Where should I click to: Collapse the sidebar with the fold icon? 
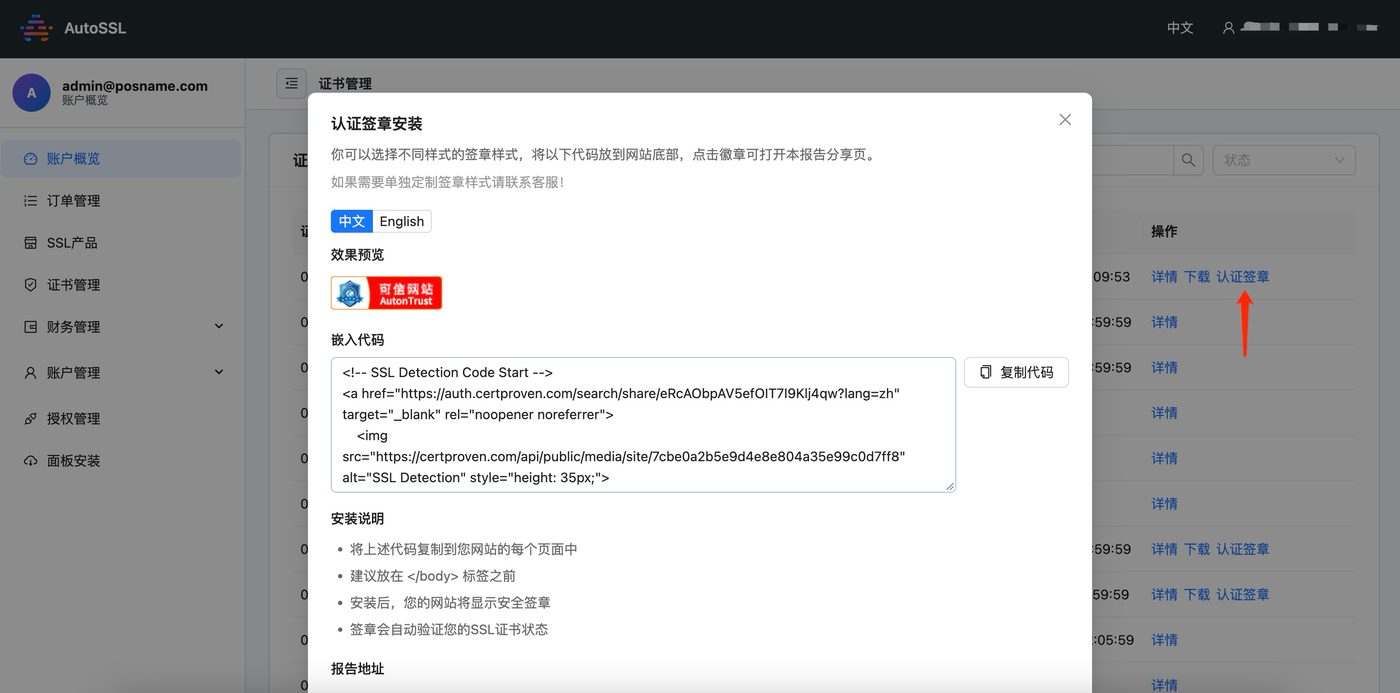click(x=291, y=84)
